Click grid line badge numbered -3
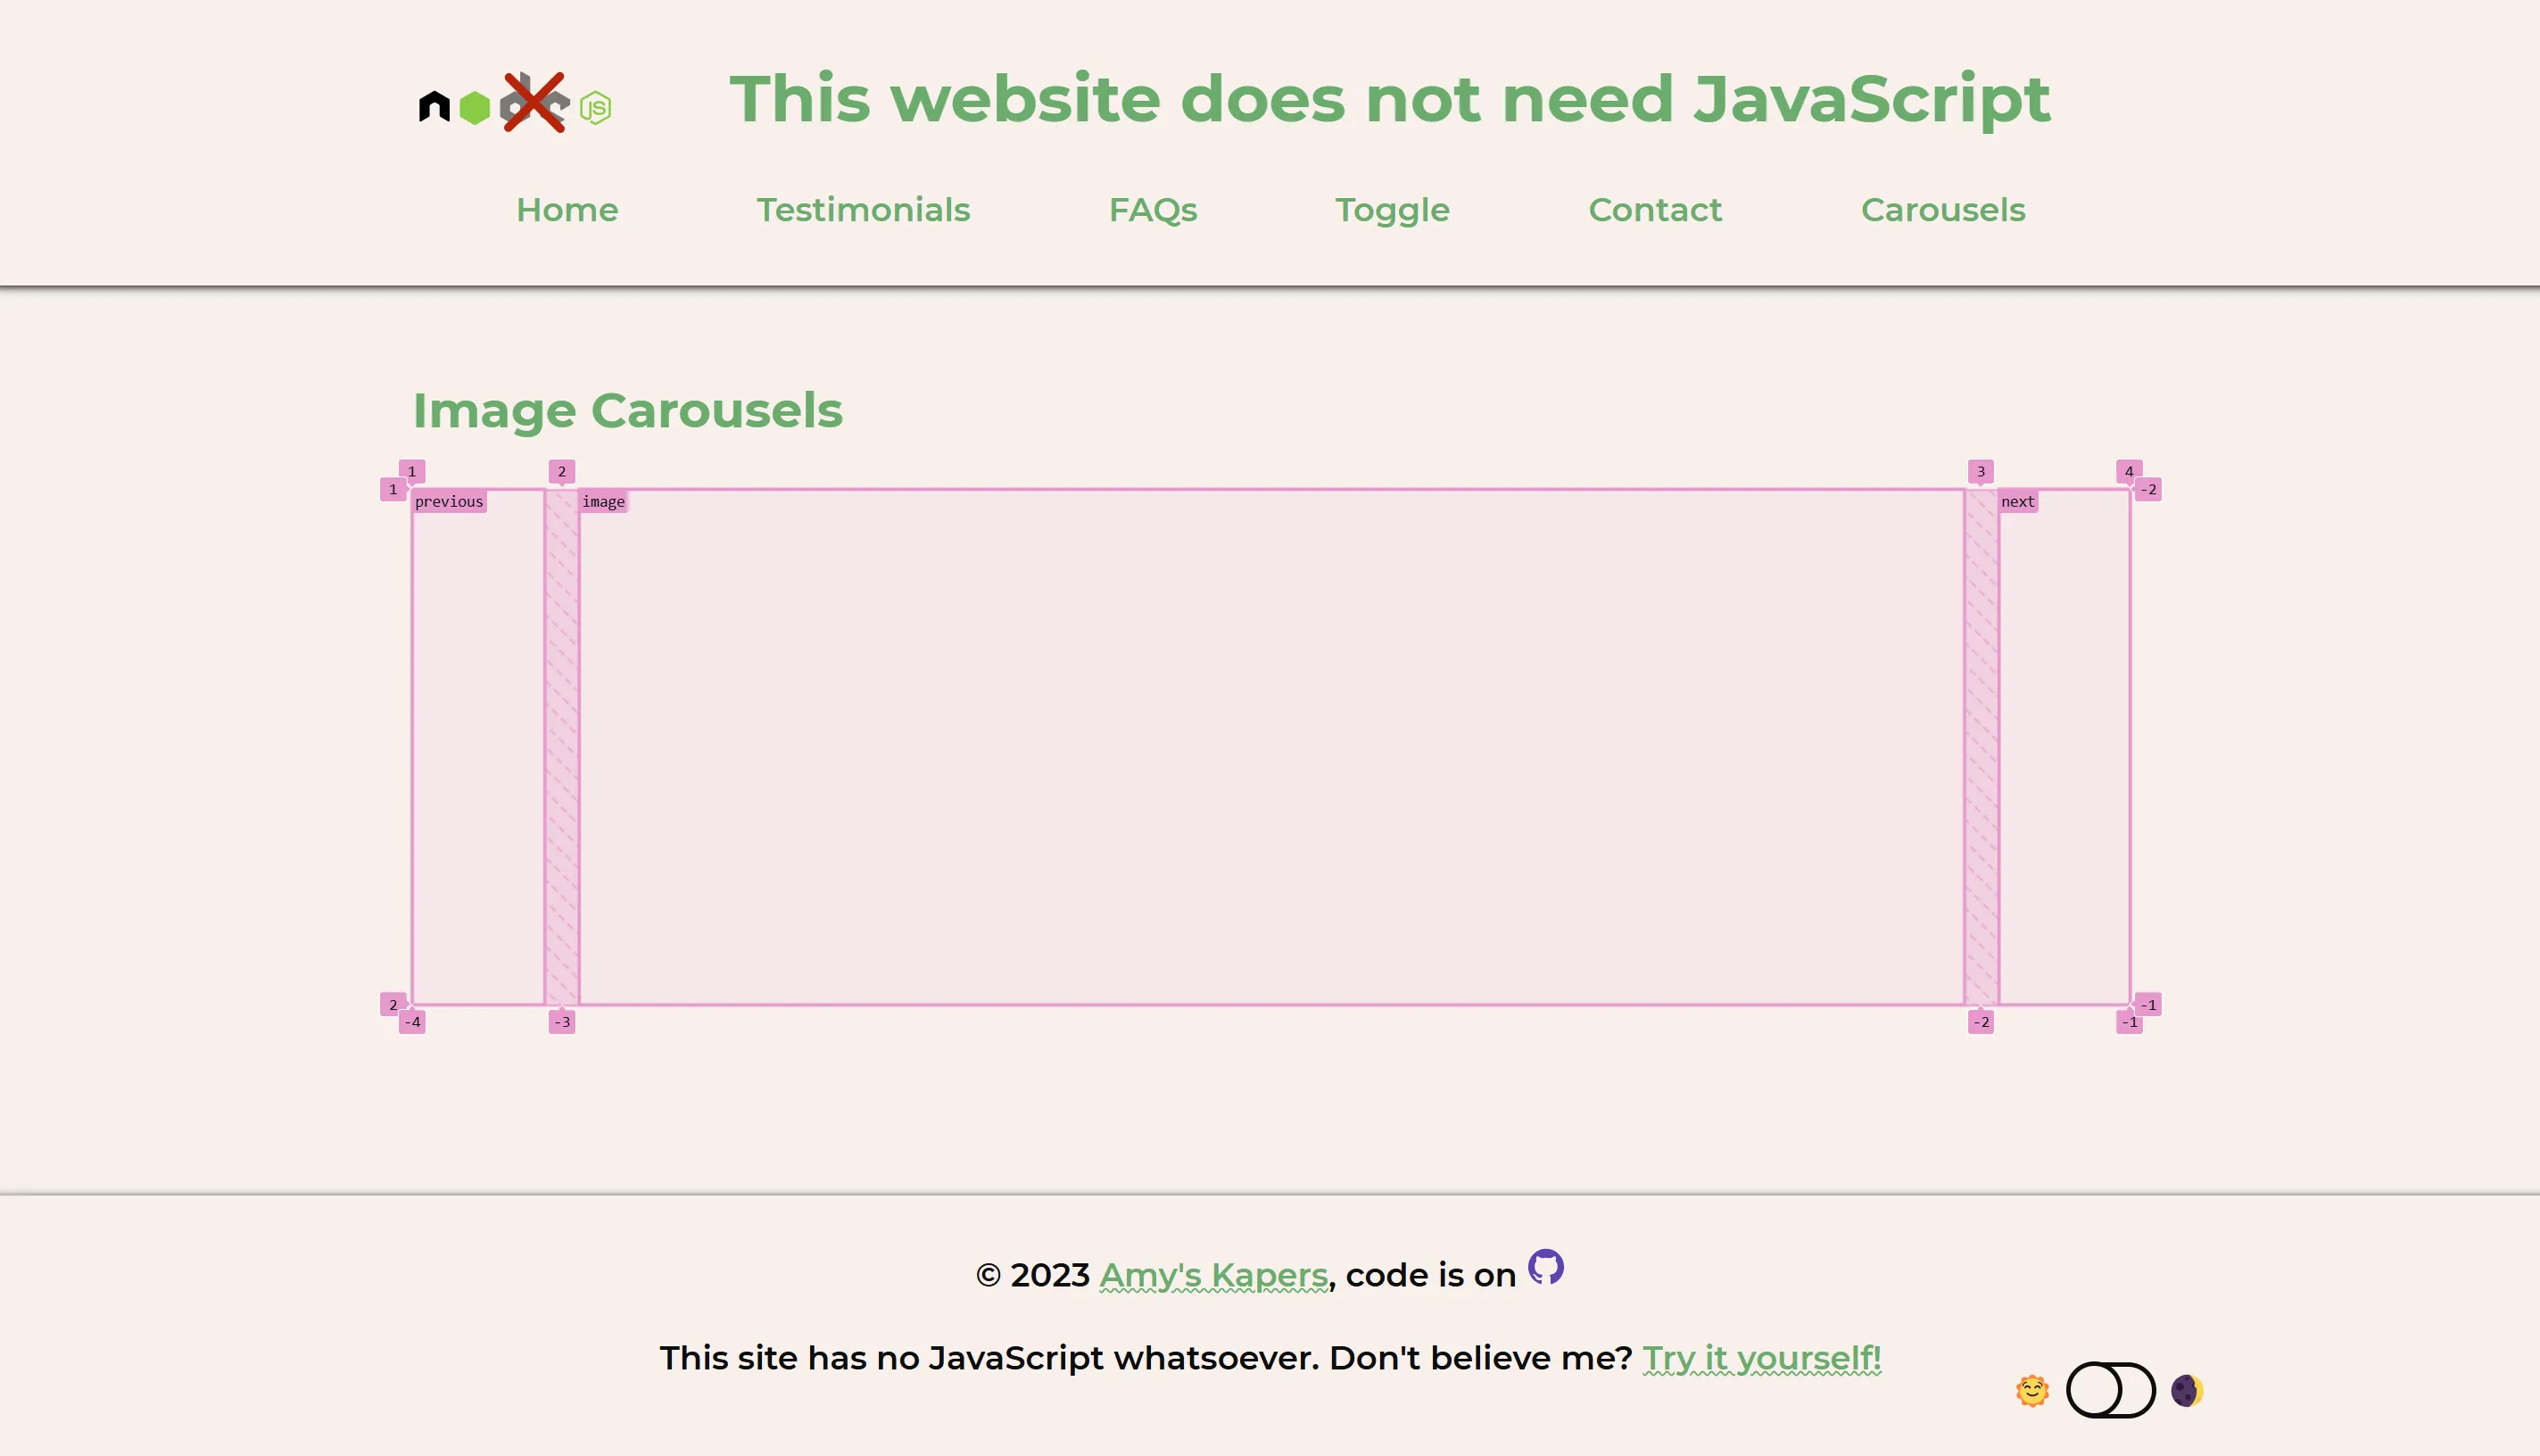The height and width of the screenshot is (1456, 2540). coord(562,1022)
